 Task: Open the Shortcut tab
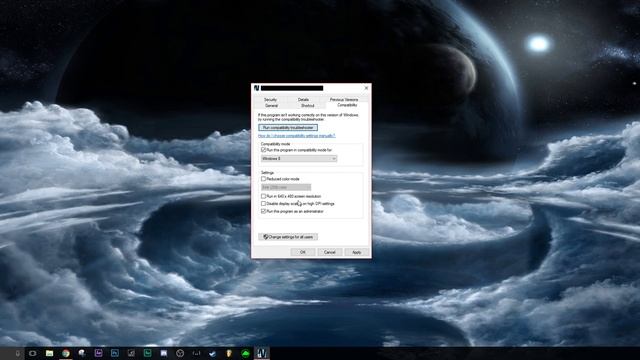click(307, 106)
